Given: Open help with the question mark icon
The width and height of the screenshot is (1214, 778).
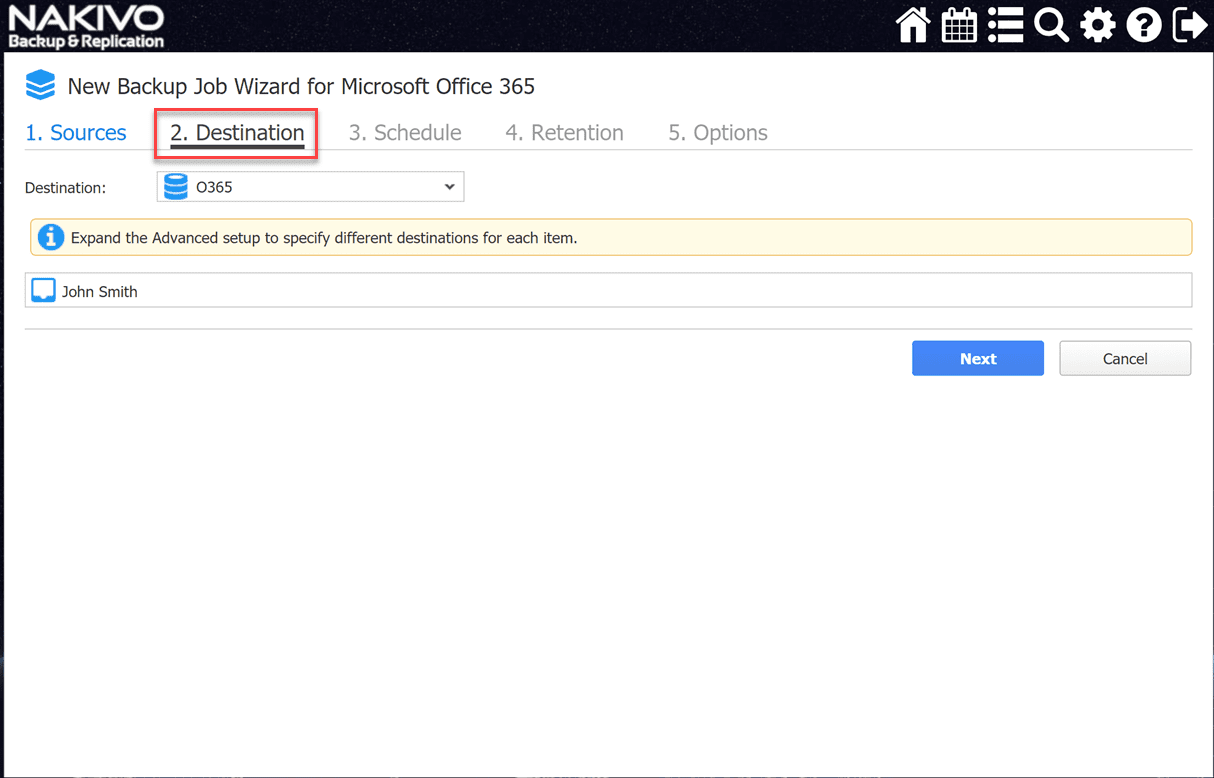Looking at the screenshot, I should click(1143, 25).
